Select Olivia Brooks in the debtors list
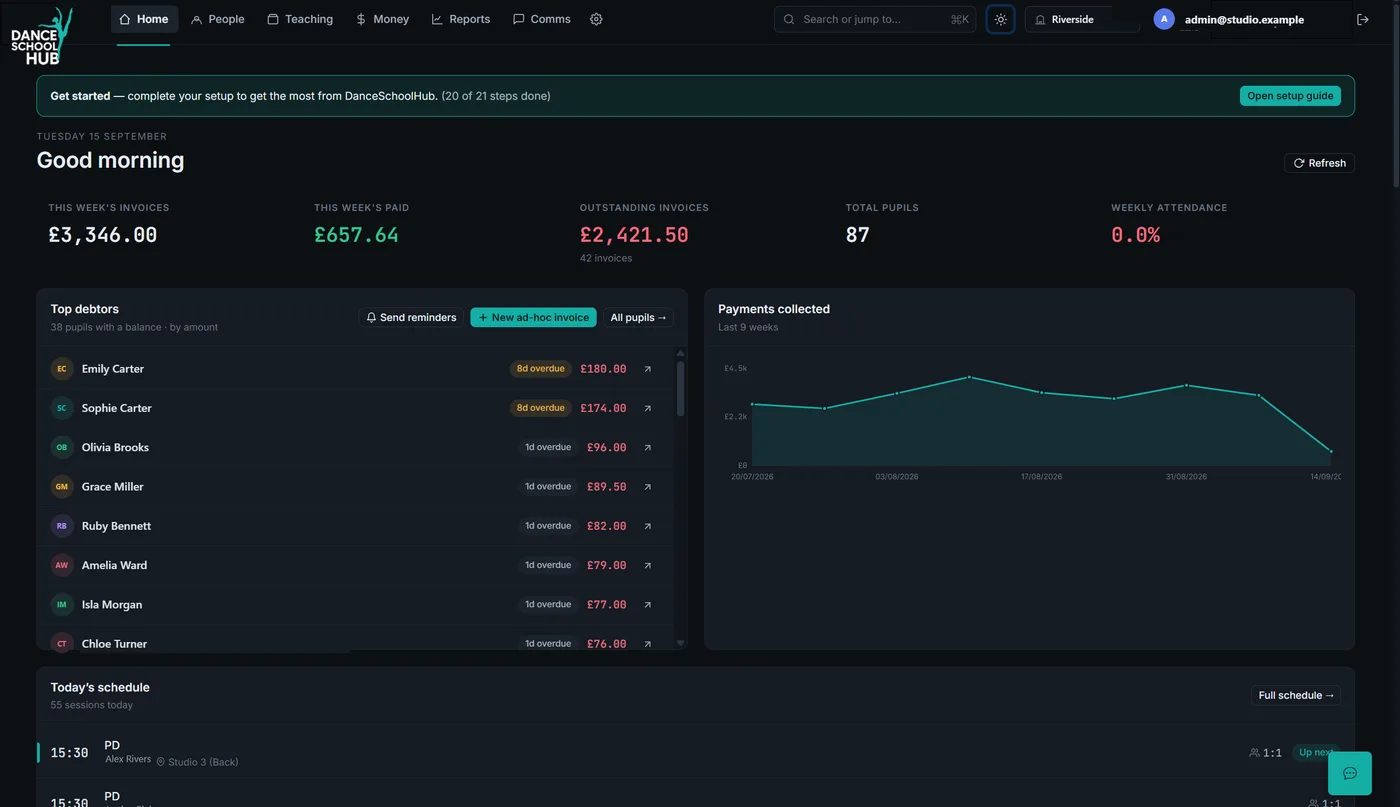This screenshot has width=1400, height=807. pos(115,448)
